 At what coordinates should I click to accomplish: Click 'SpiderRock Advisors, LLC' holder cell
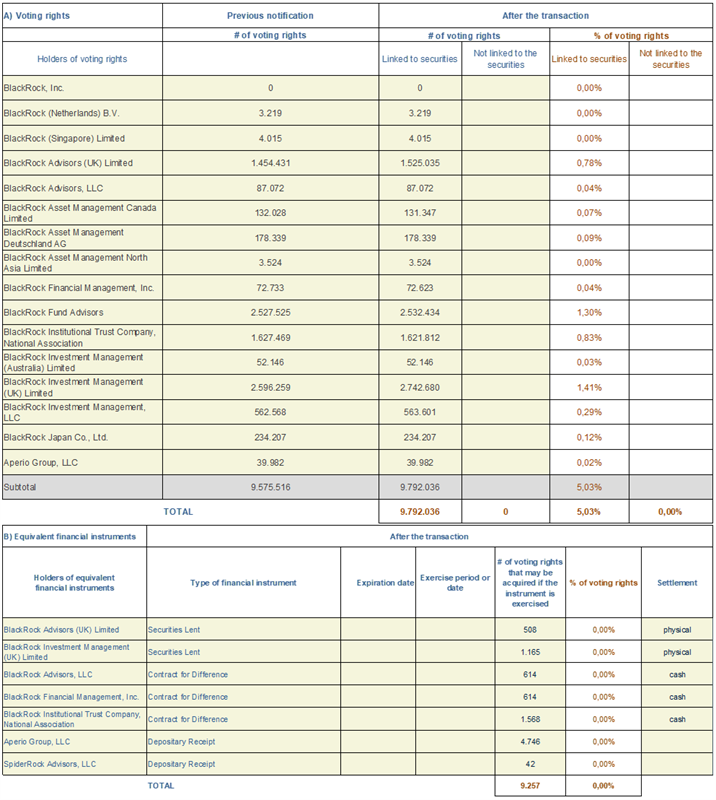pyautogui.click(x=74, y=764)
